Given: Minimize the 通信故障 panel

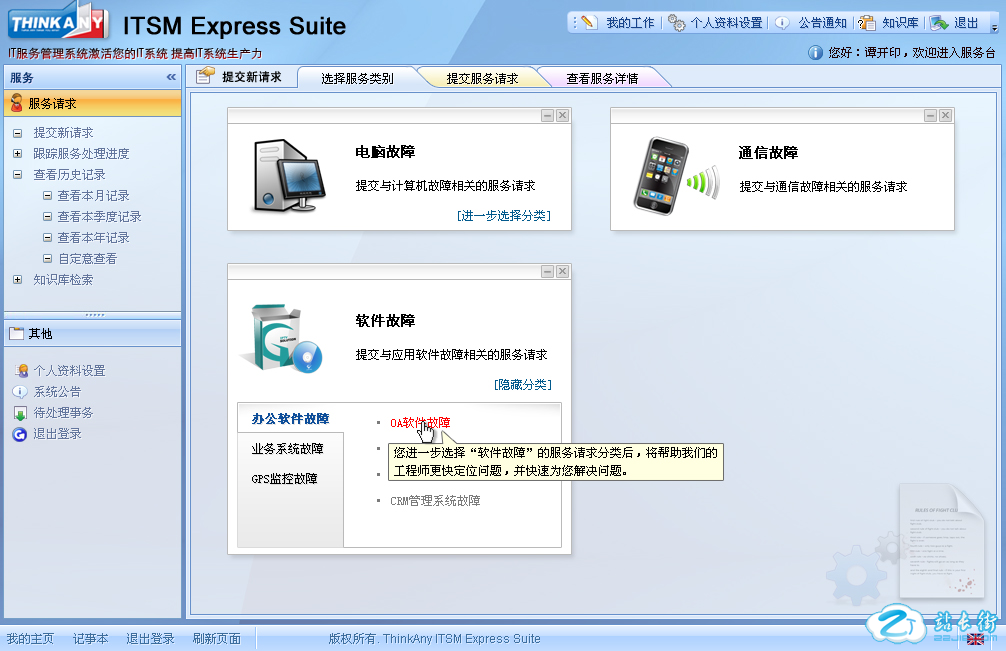Looking at the screenshot, I should tap(930, 116).
